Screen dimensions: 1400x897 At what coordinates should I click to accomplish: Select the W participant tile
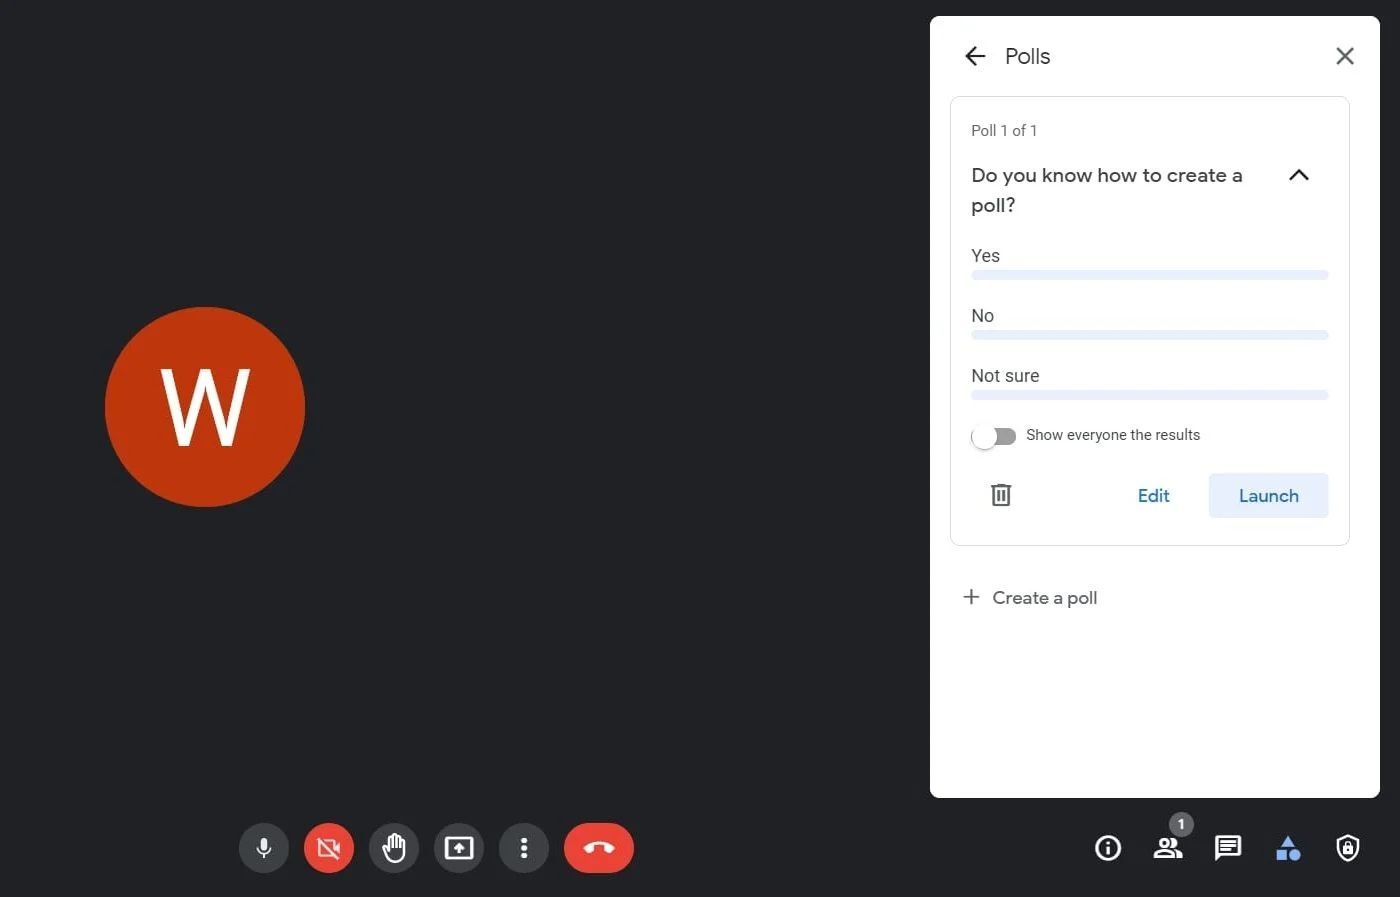(204, 406)
